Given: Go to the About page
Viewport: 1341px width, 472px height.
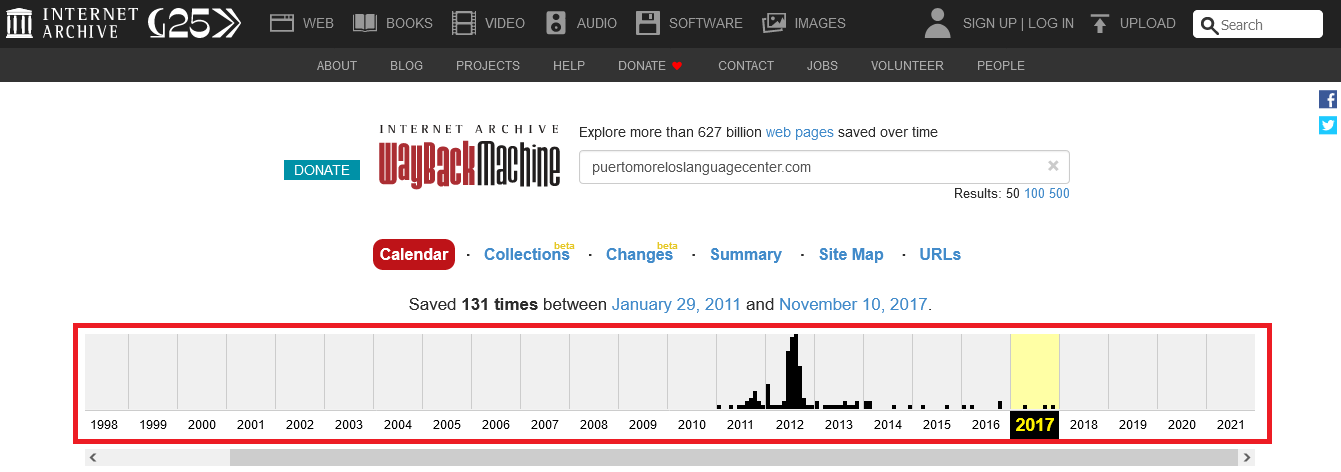Looking at the screenshot, I should 337,66.
